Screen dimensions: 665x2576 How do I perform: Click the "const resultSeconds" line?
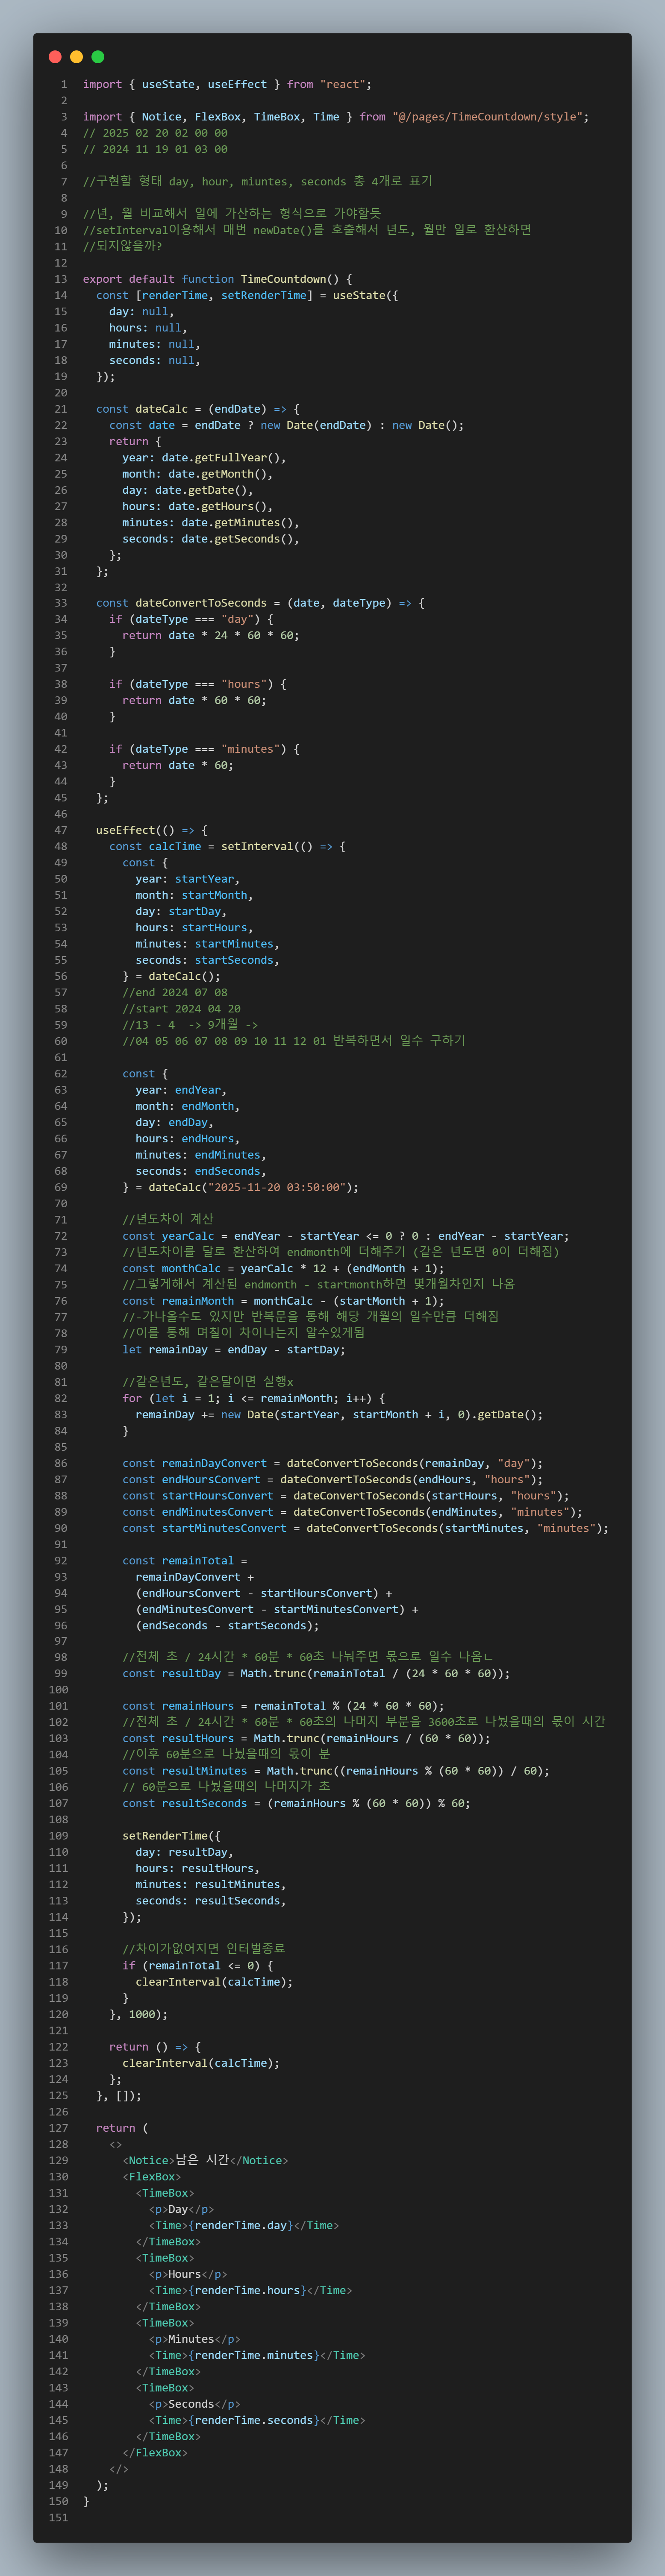296,1804
